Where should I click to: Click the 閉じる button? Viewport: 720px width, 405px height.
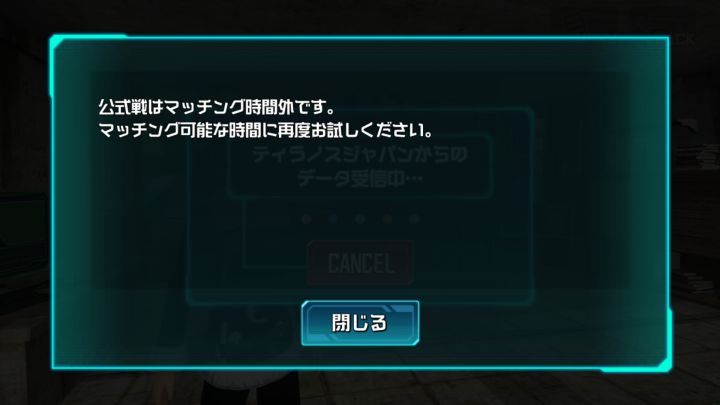coord(360,323)
